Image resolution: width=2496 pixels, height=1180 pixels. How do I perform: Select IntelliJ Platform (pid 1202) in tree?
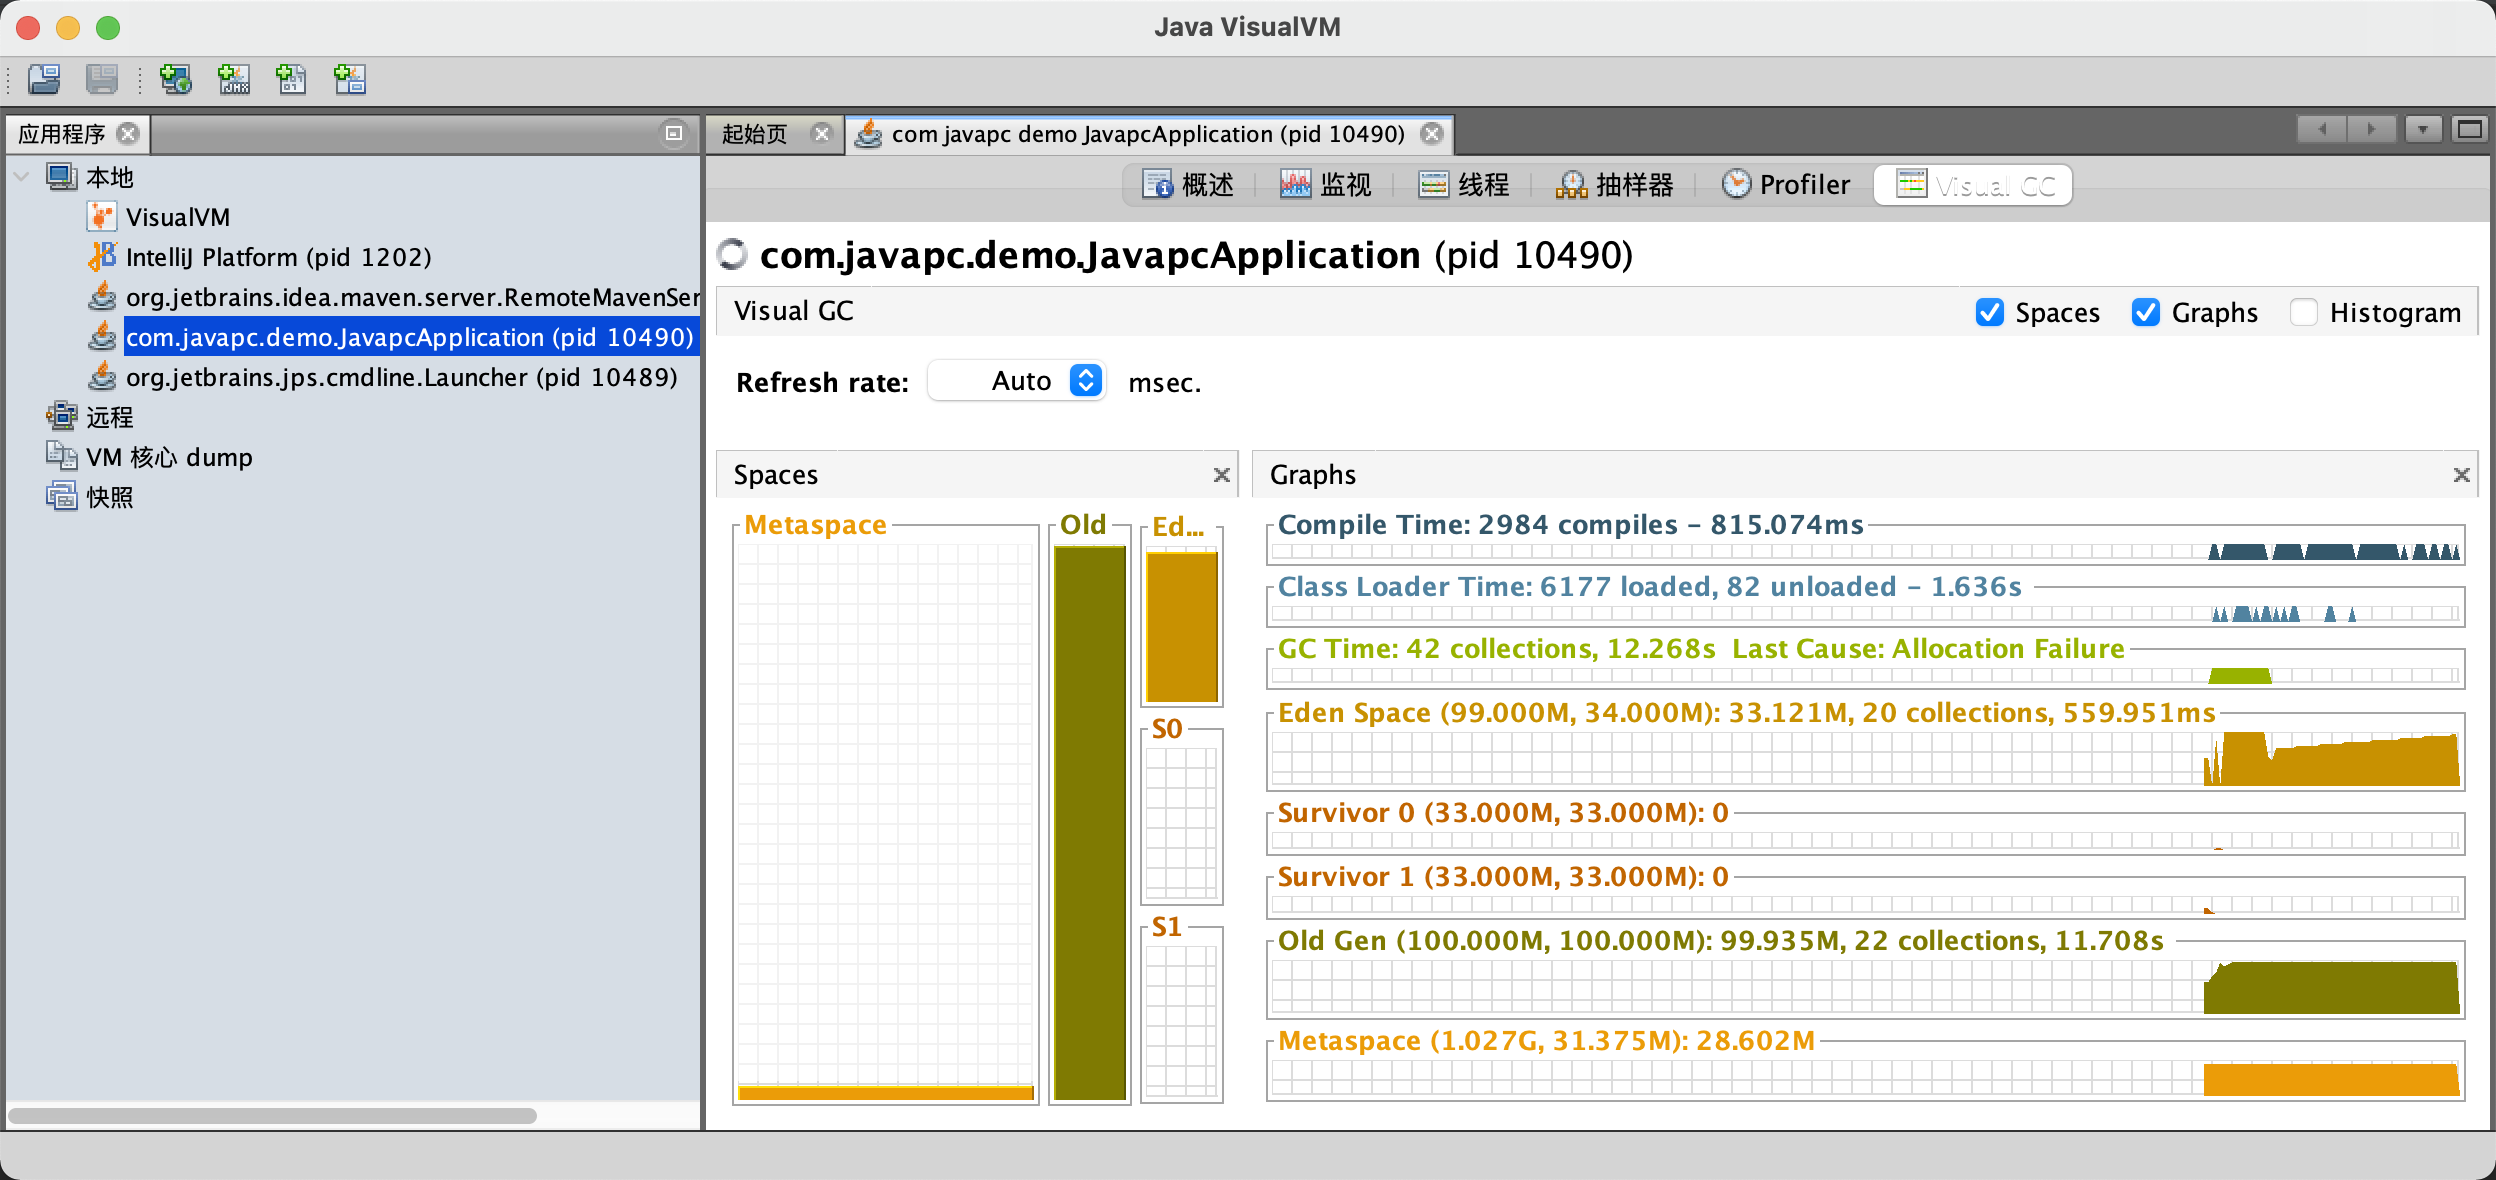[x=278, y=257]
